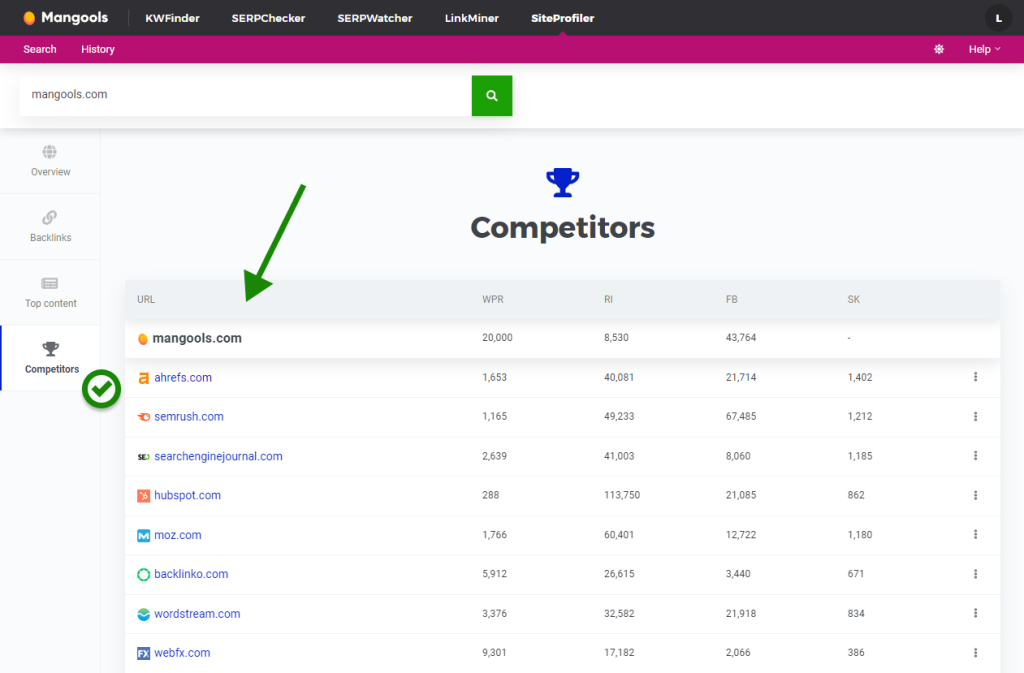
Task: Open the kebab menu for hubspot.com
Action: 975,495
